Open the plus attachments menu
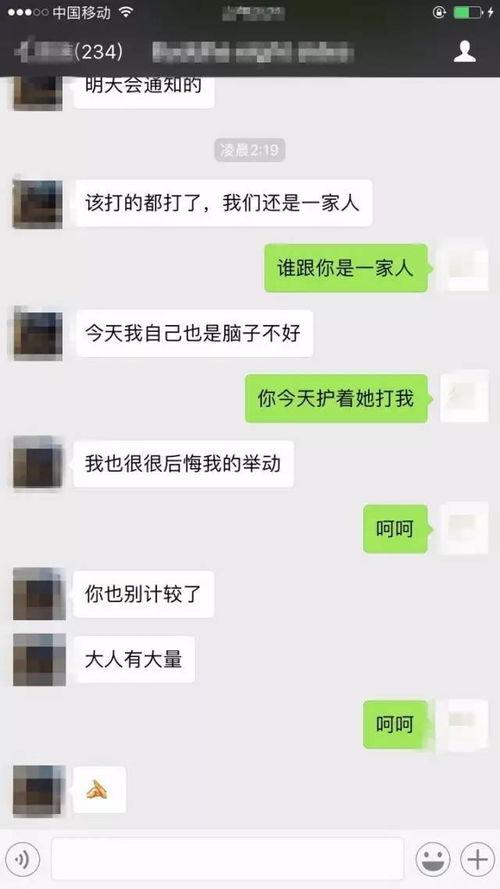Screen dimensions: 500x889 coord(477,860)
